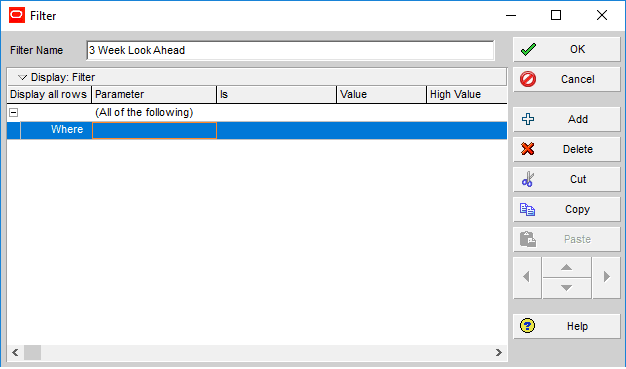Screen dimensions: 626x369
Task: Click the horizontal scrollbar thumb
Action: [x=32, y=353]
